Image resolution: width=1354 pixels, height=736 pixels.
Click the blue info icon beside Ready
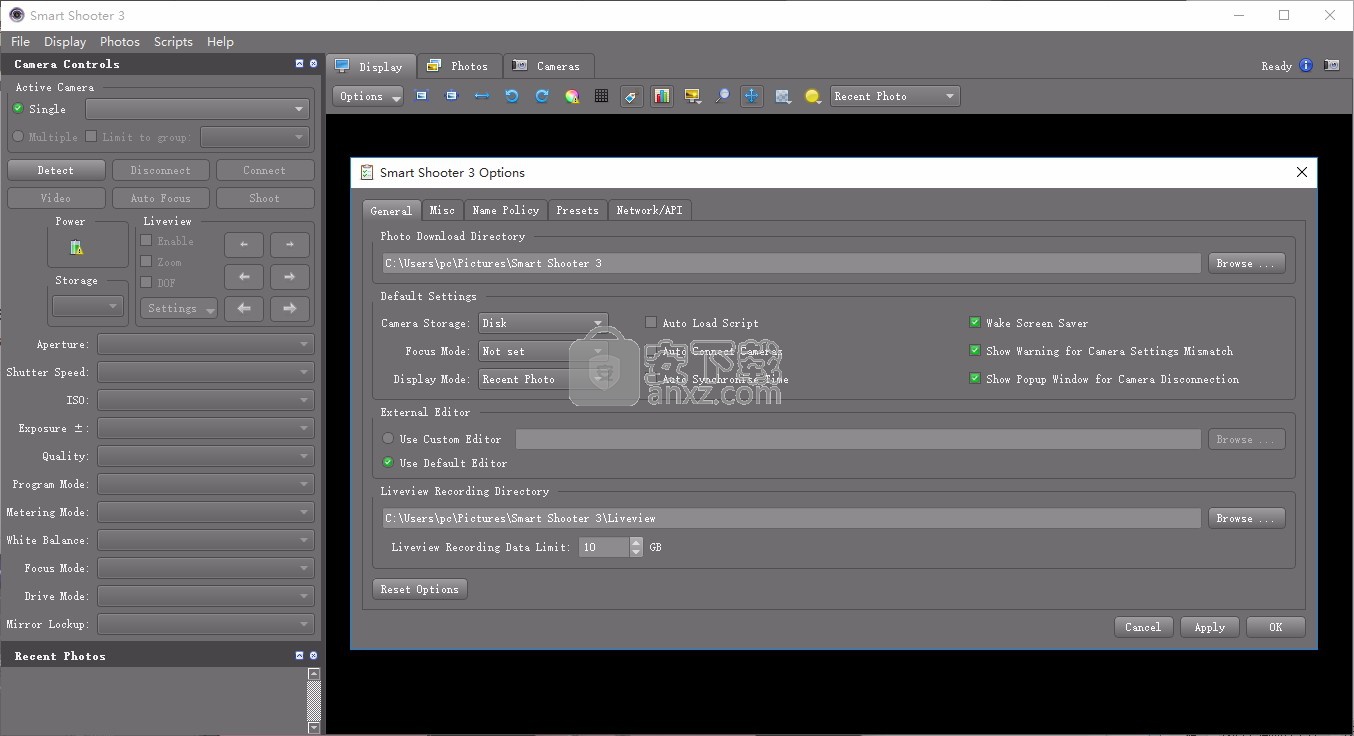1306,66
